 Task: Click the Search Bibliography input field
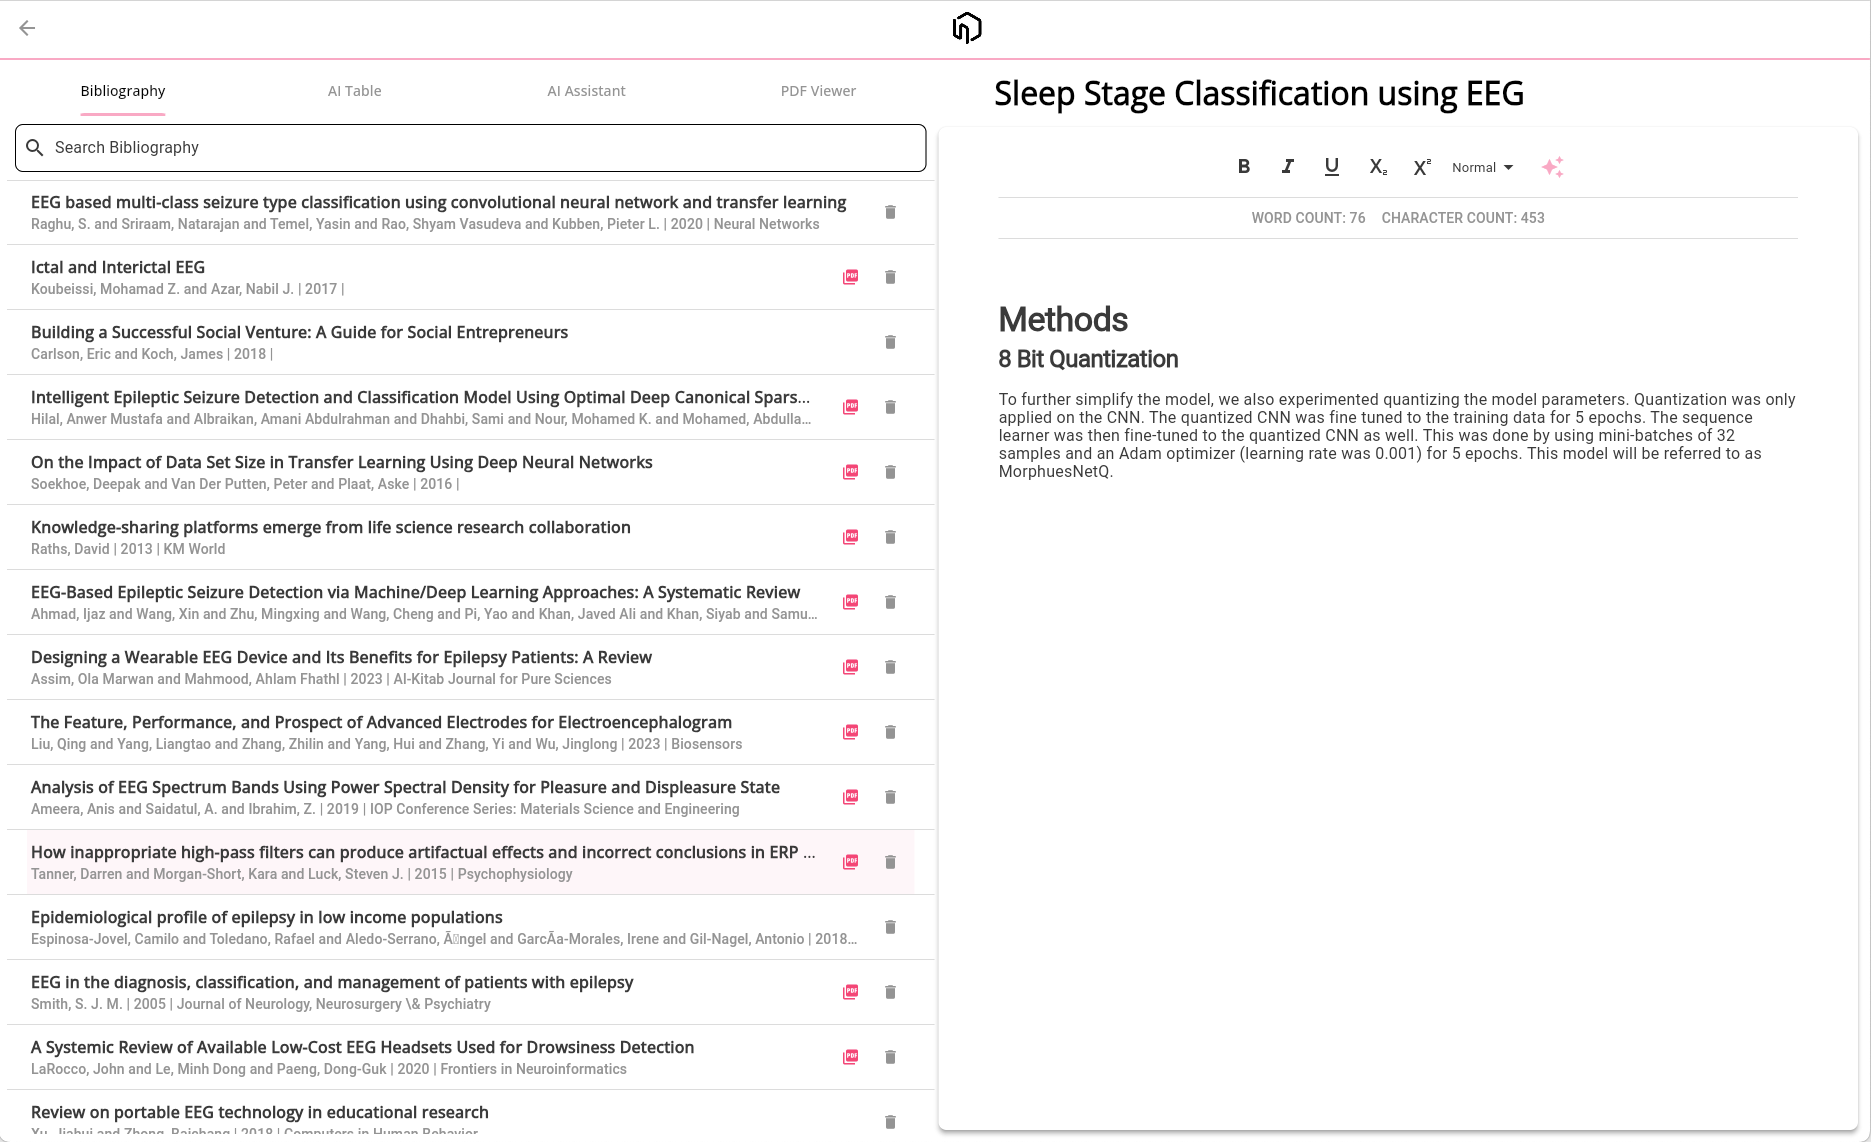[x=470, y=148]
